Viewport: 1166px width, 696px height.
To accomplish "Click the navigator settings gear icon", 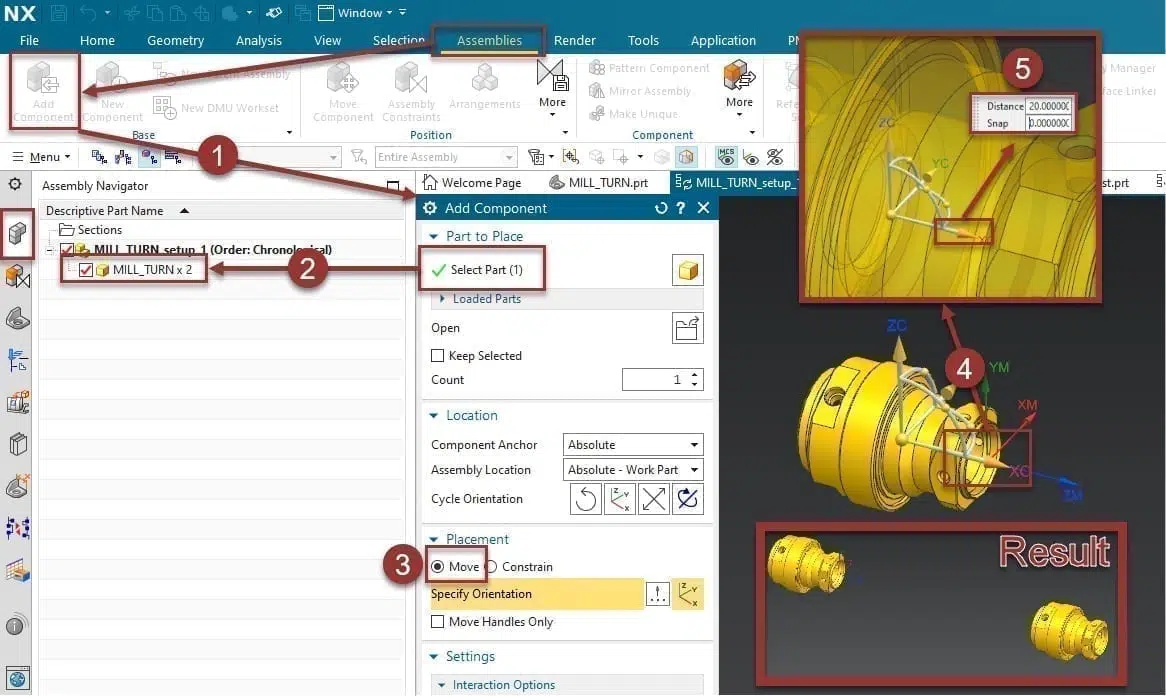I will point(15,184).
